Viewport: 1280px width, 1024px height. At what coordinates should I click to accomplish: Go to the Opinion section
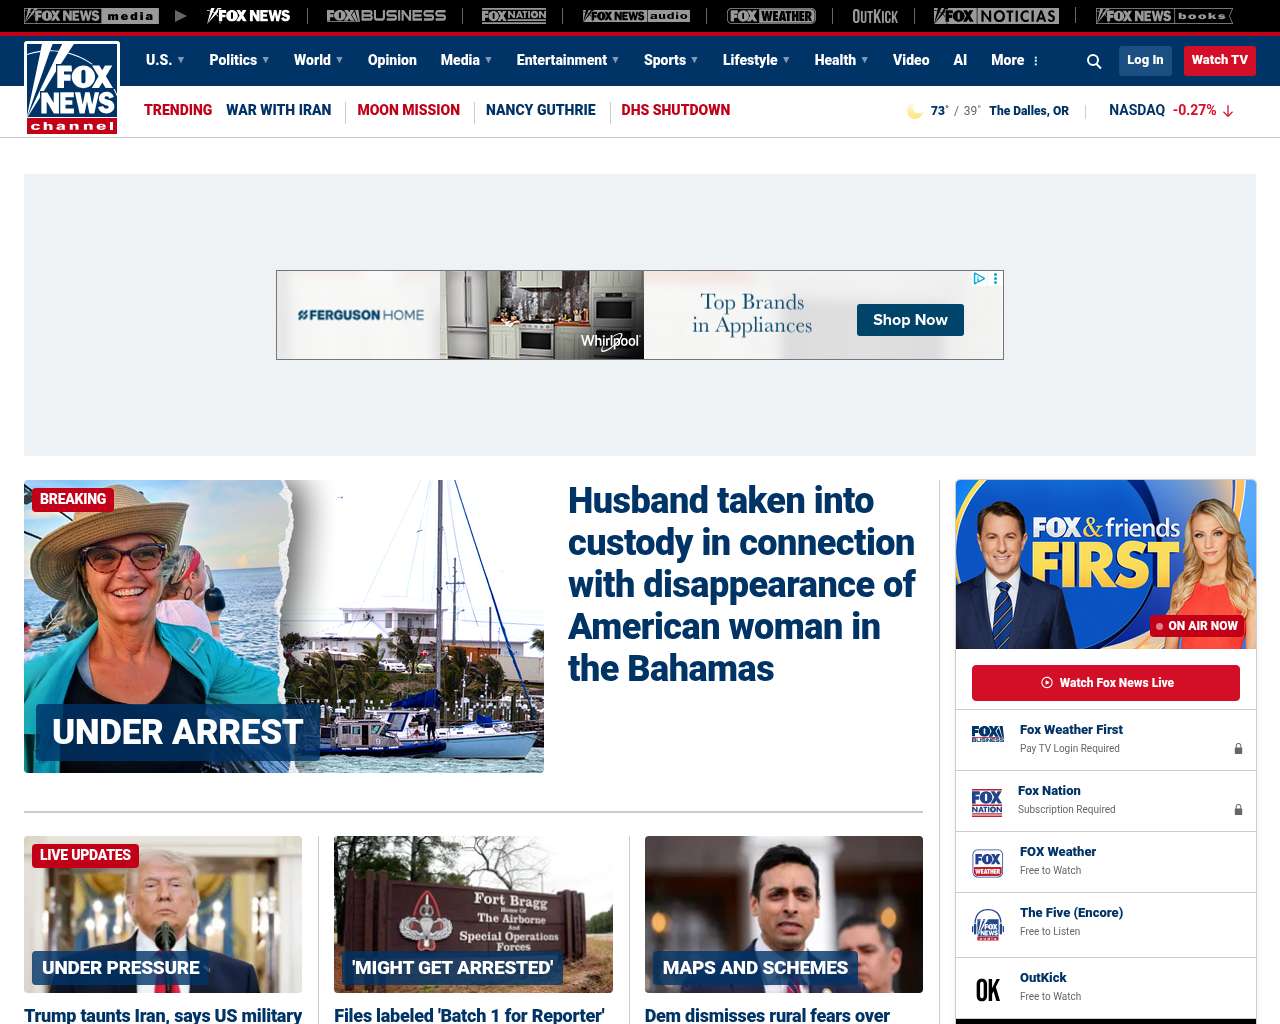point(392,60)
